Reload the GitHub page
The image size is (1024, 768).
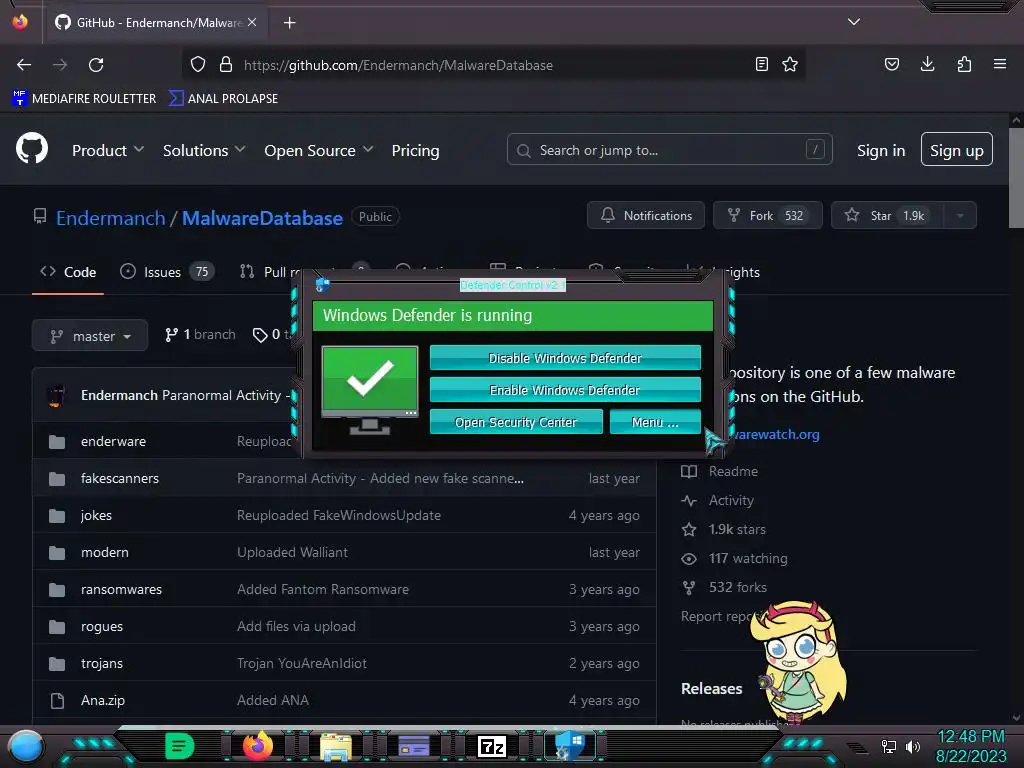tap(96, 65)
